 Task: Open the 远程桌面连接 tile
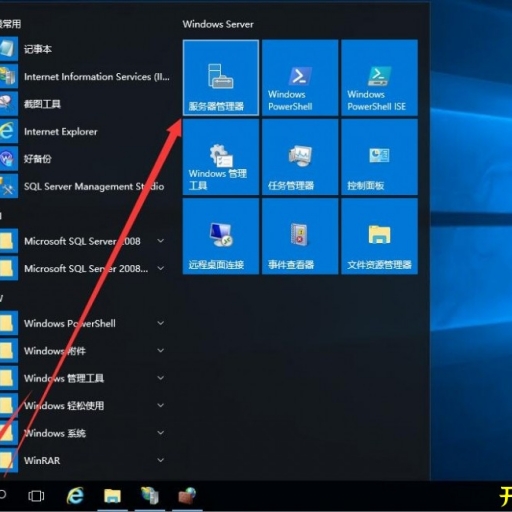click(x=221, y=236)
